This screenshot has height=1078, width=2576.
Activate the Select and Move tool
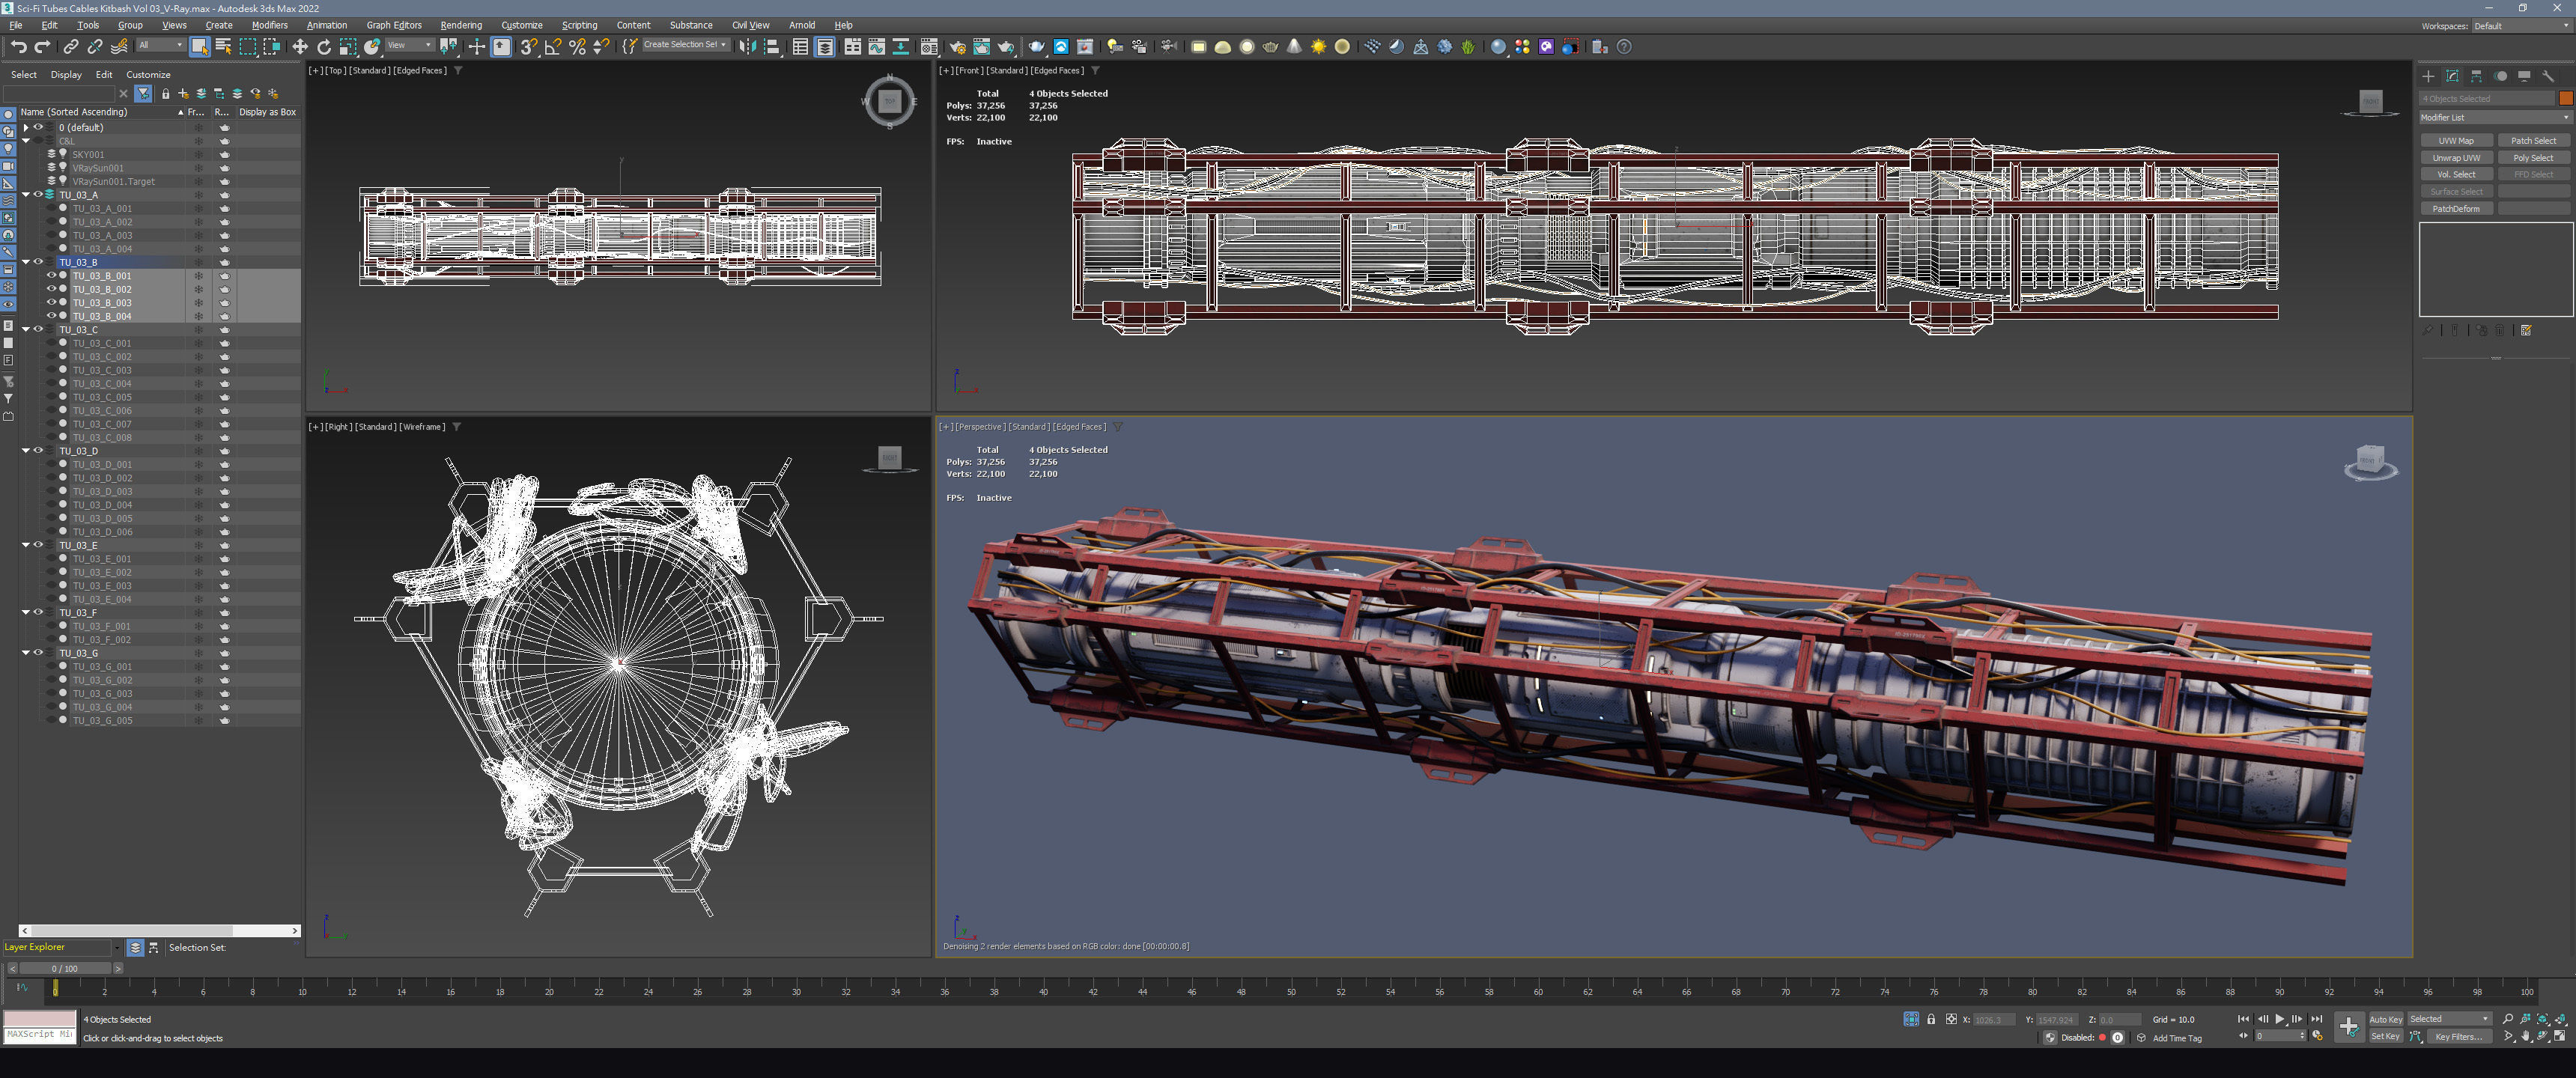coord(300,47)
